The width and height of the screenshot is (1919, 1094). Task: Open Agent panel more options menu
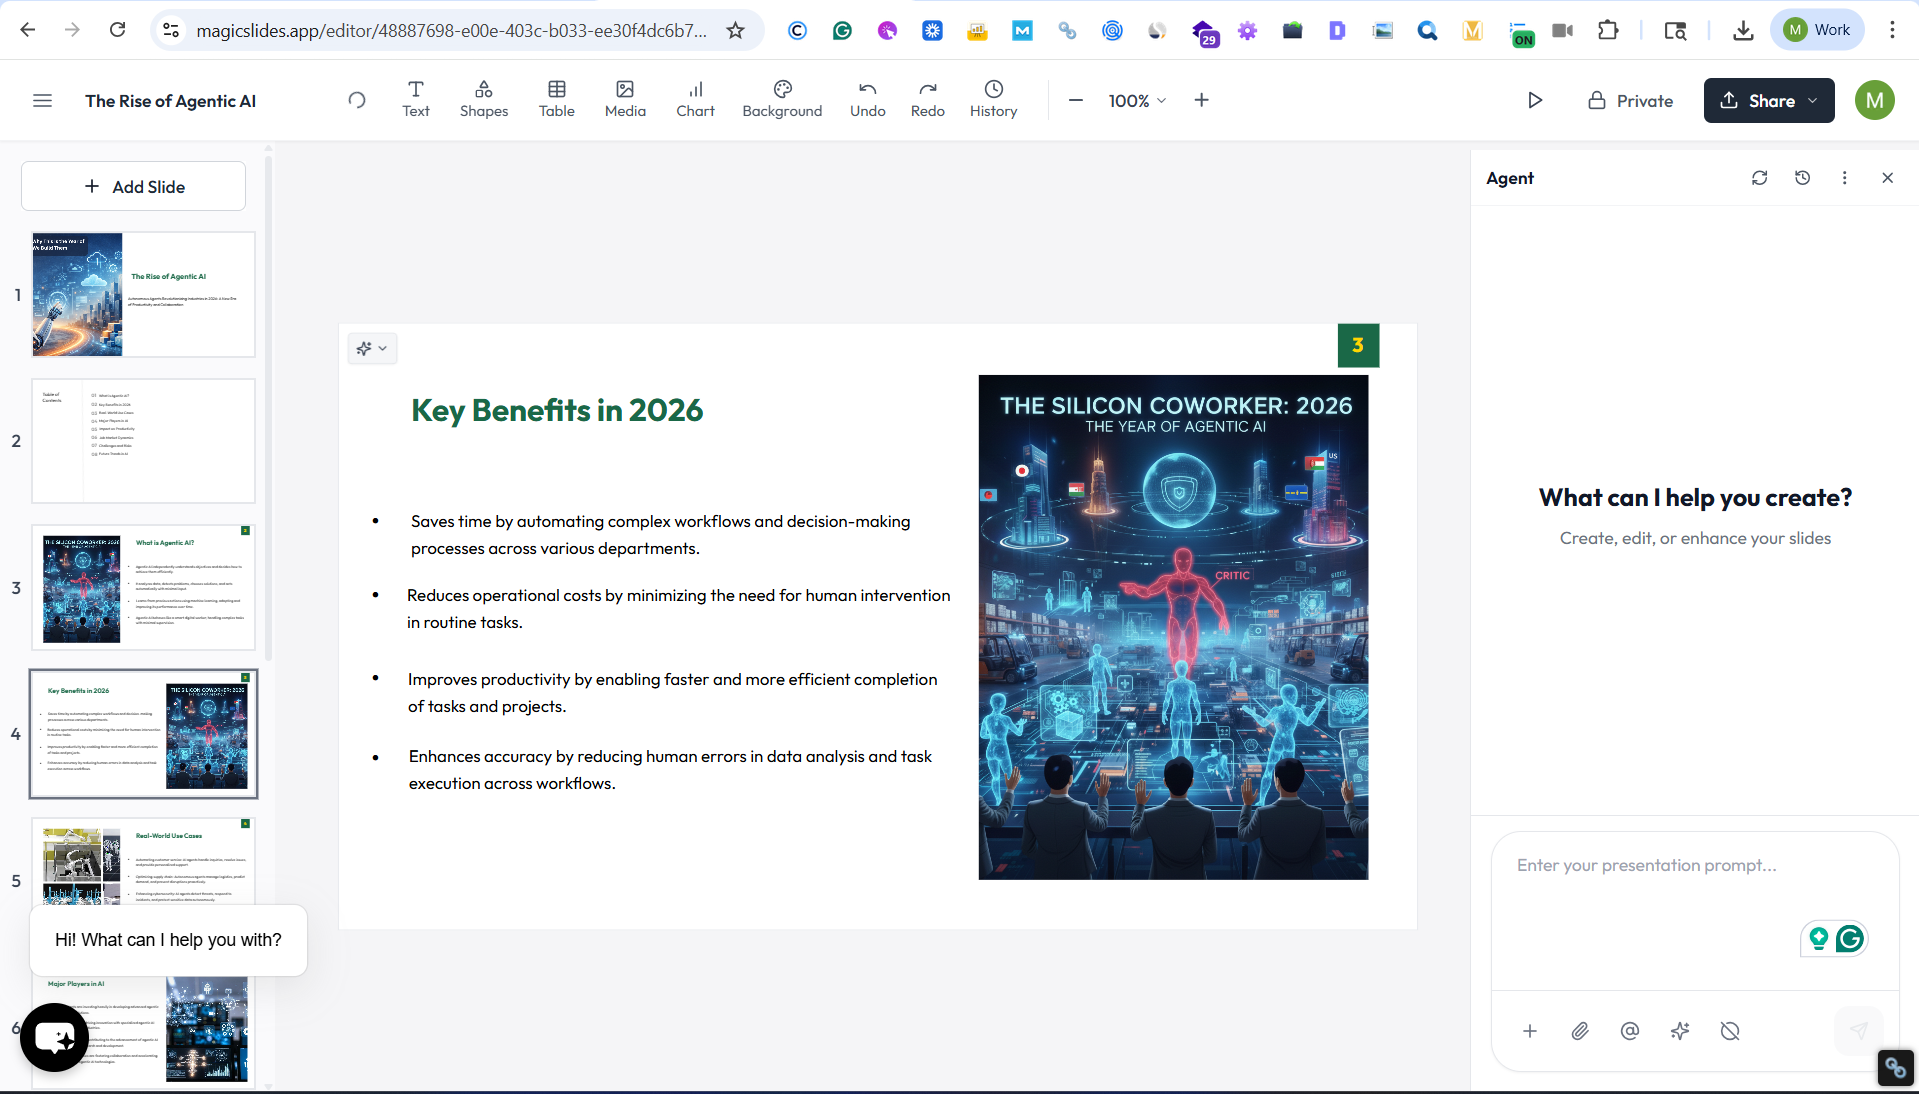coord(1844,178)
